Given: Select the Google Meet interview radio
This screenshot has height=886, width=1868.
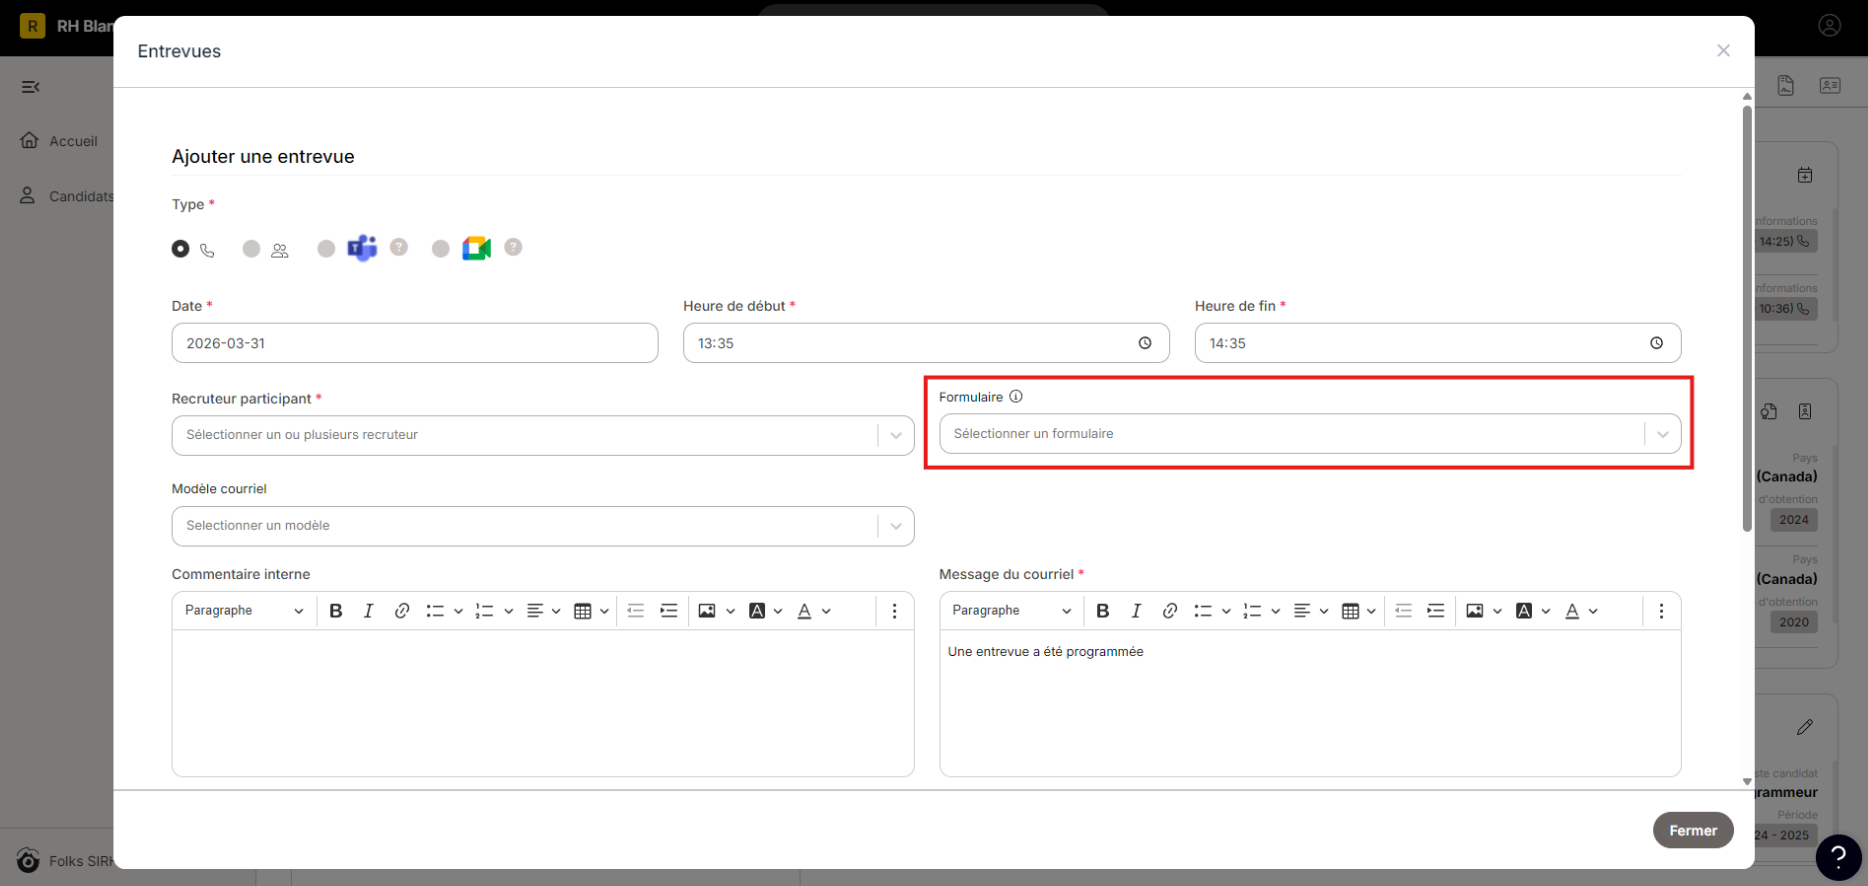Looking at the screenshot, I should pos(440,248).
